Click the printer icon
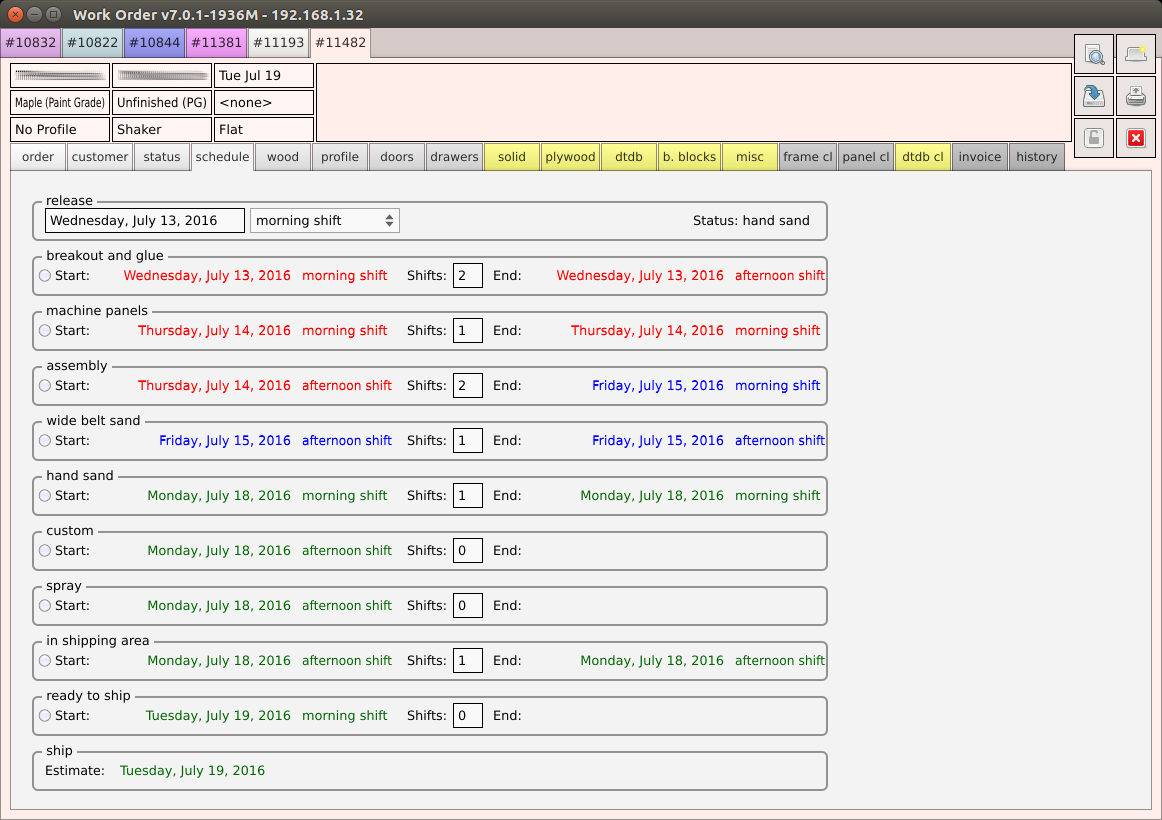Viewport: 1162px width, 820px height. click(x=1135, y=97)
